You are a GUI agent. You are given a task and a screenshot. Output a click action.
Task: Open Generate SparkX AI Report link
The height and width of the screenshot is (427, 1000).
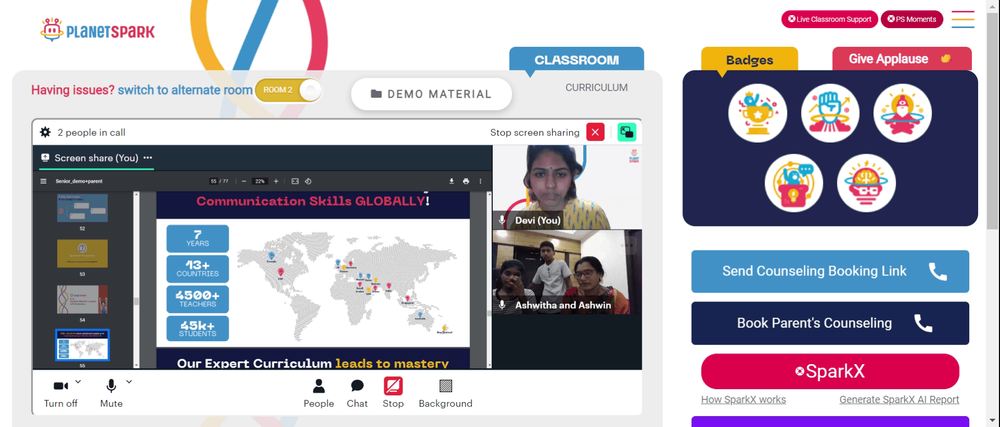click(x=899, y=400)
